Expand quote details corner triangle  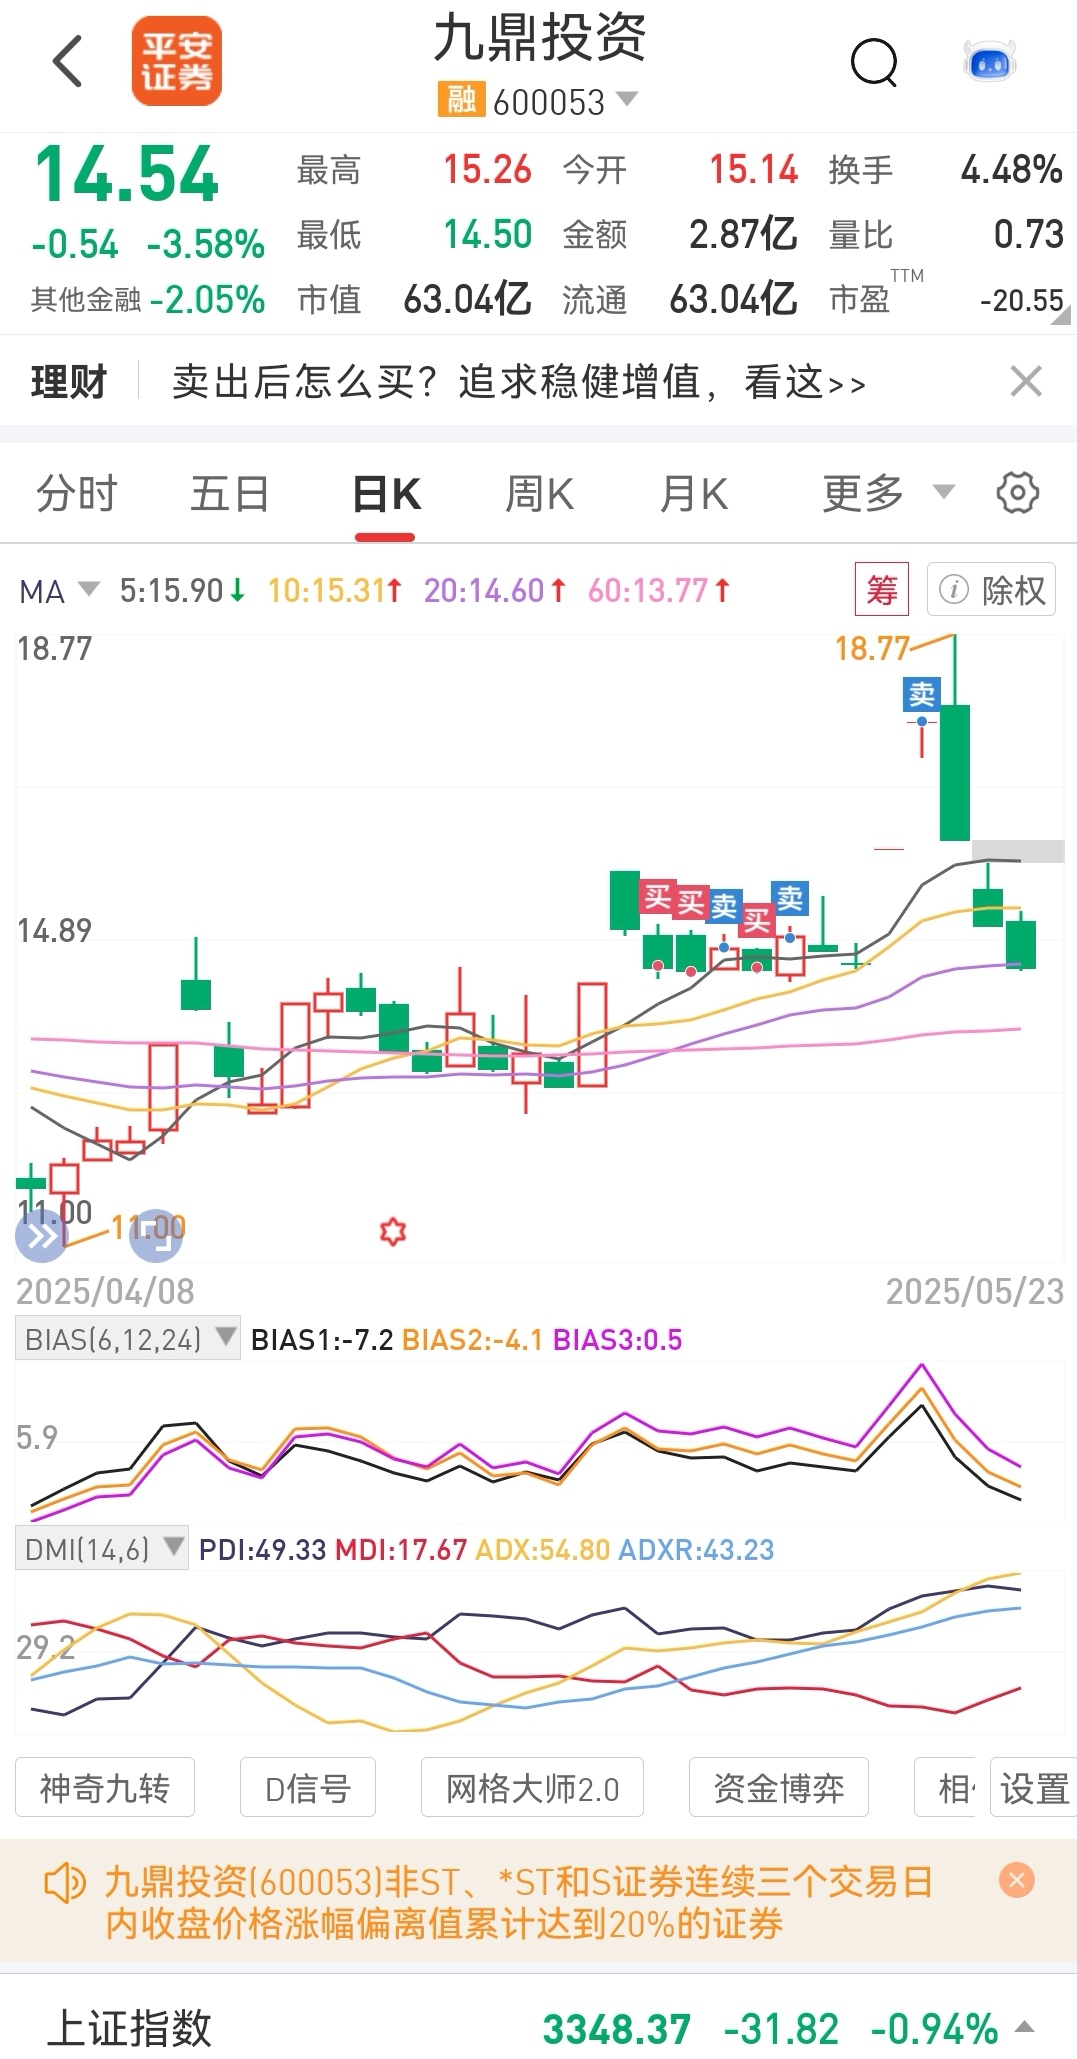[1061, 317]
